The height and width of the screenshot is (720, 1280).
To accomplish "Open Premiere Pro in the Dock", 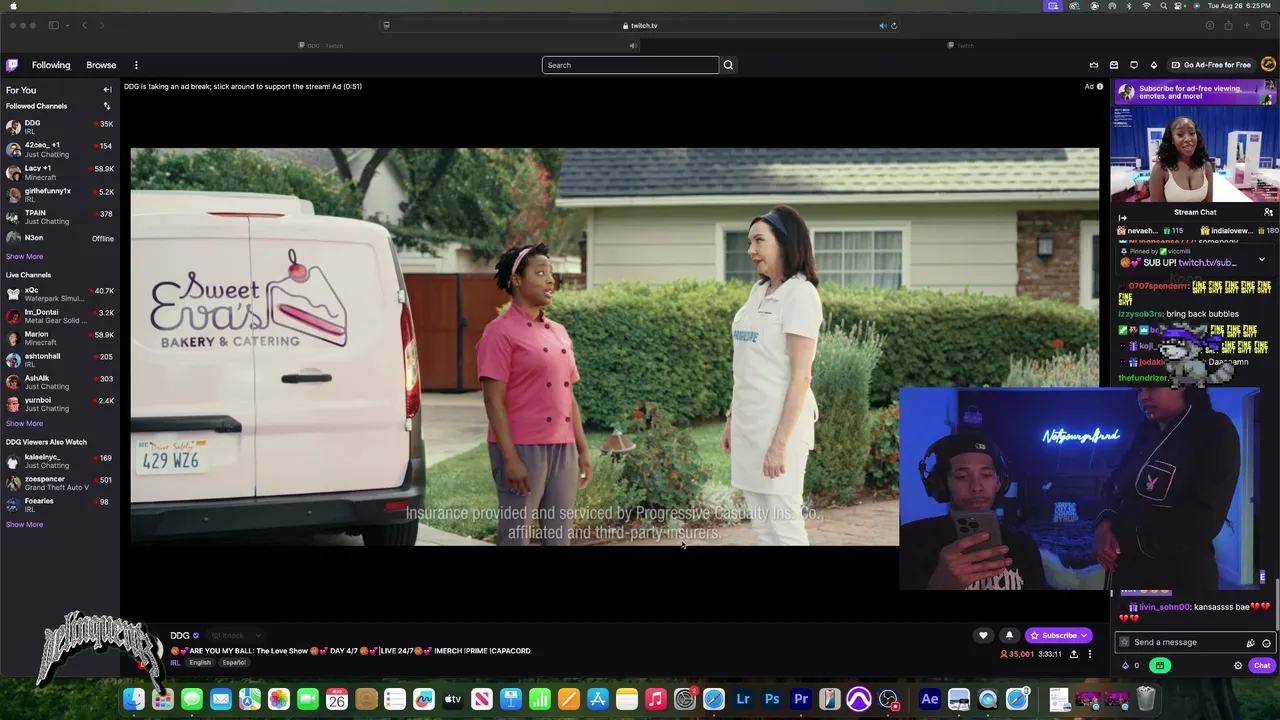I will 801,699.
